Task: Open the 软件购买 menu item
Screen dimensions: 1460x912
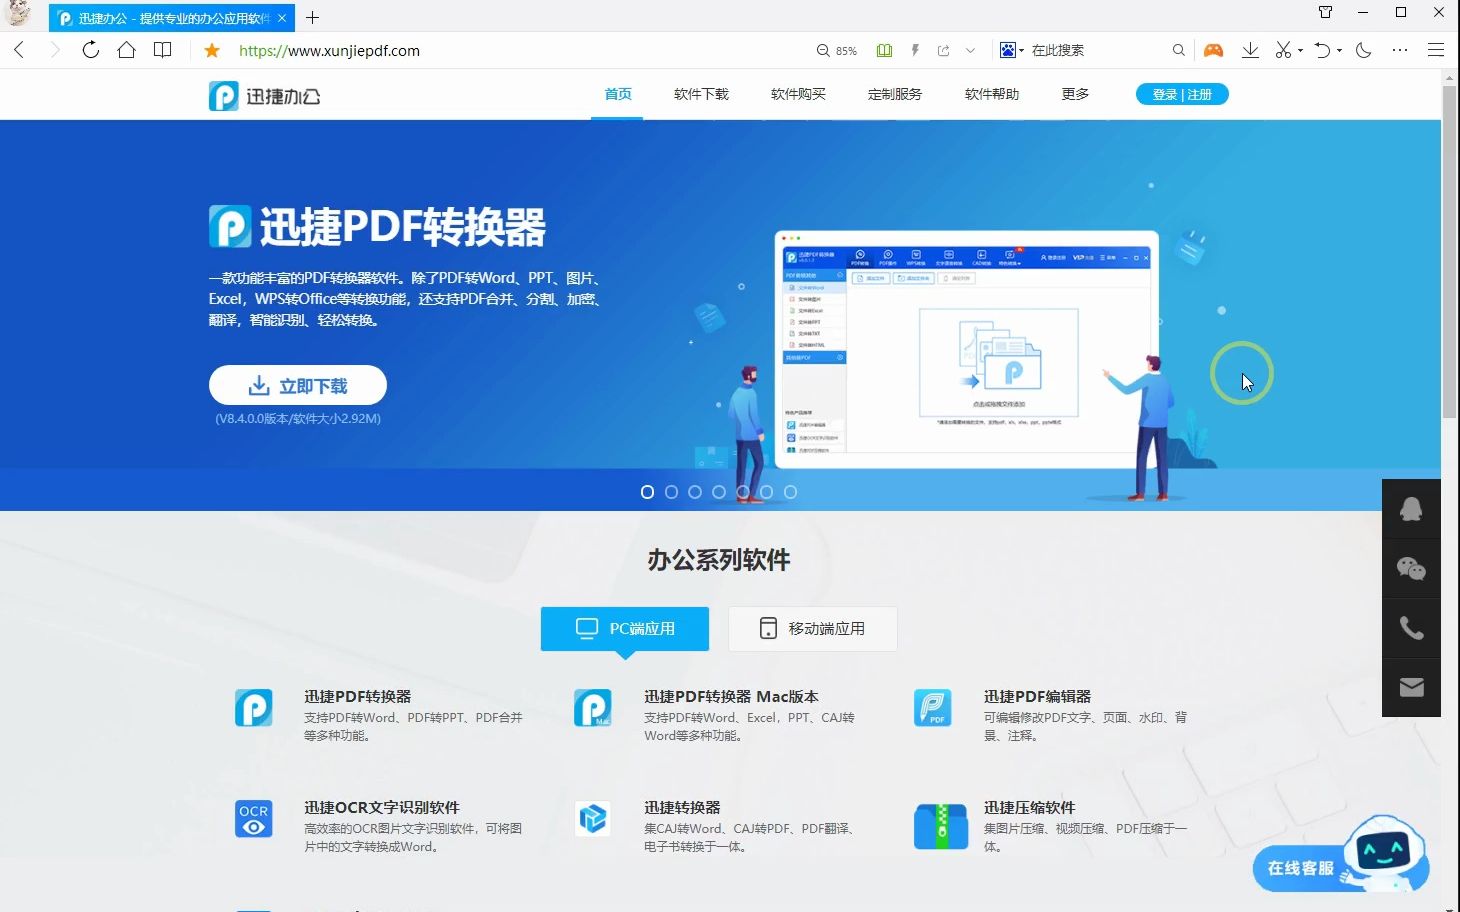Action: pyautogui.click(x=798, y=94)
